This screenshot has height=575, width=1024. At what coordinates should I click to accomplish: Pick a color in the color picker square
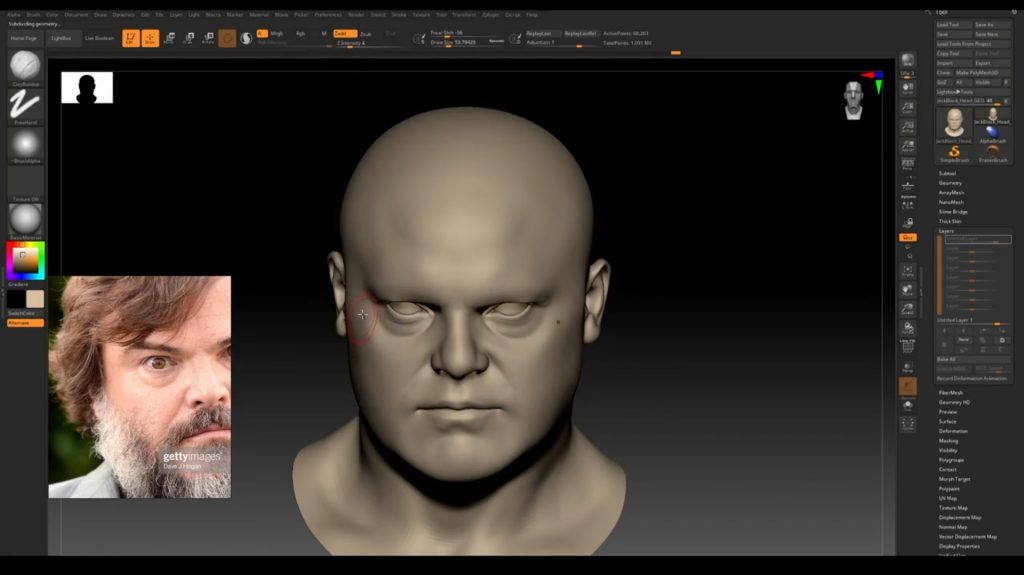click(25, 261)
